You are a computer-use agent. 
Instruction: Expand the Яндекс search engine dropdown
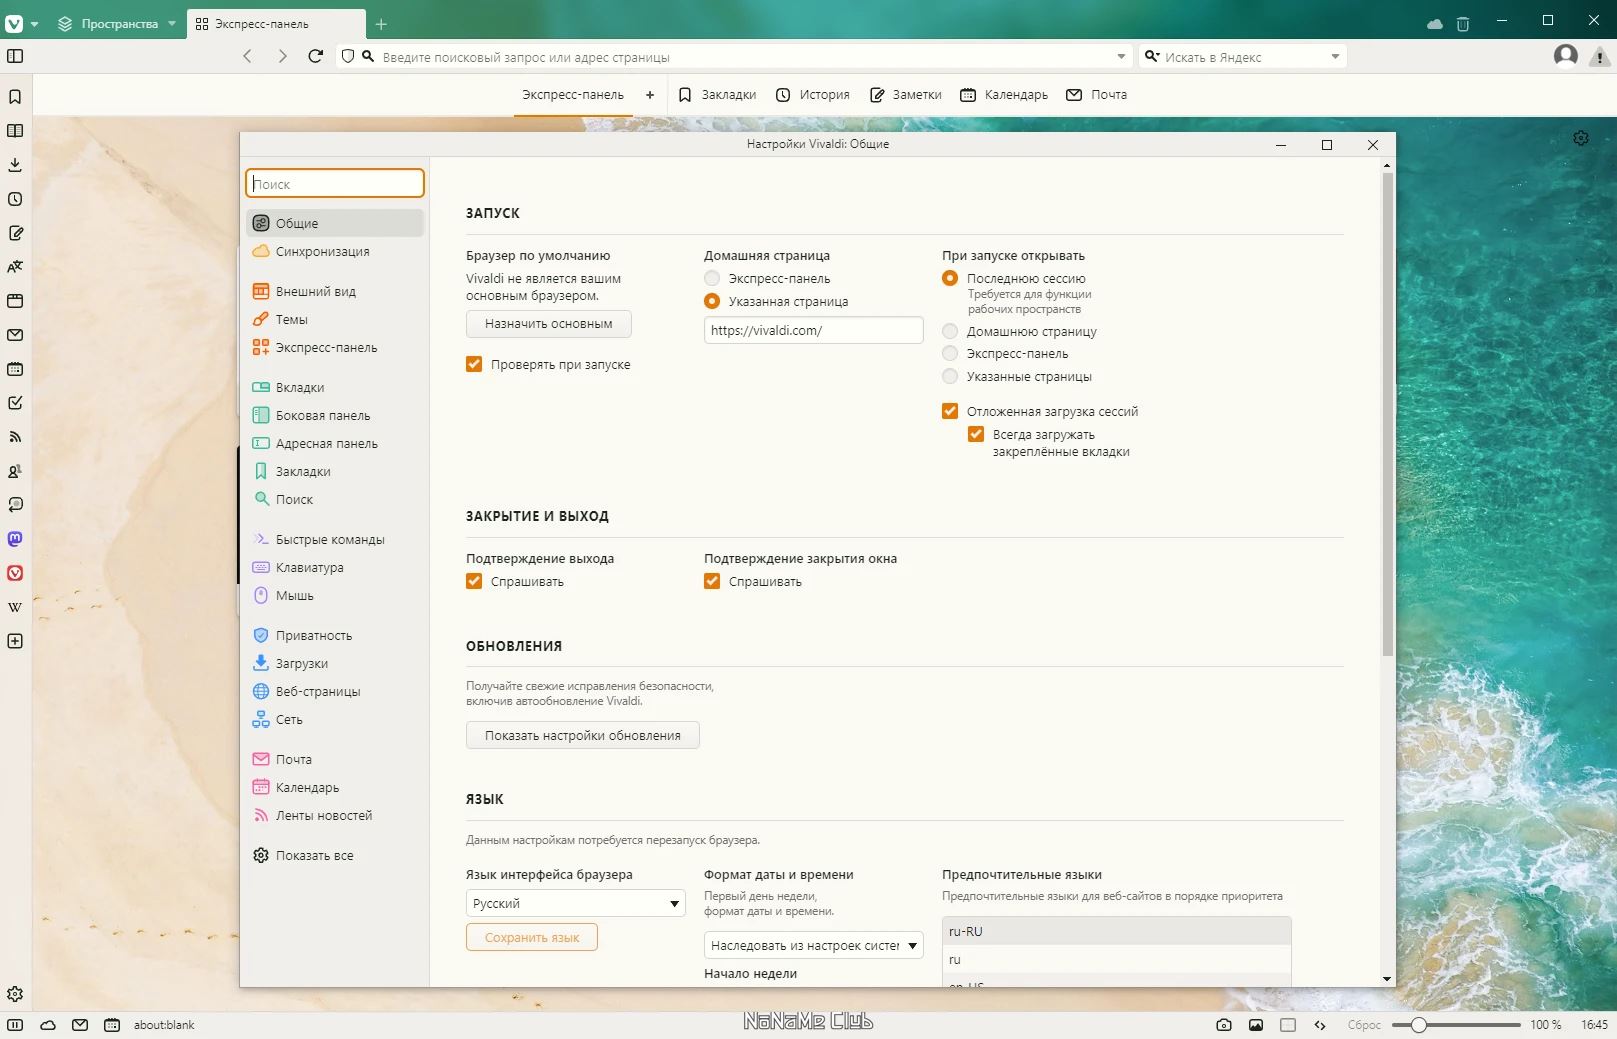(1335, 57)
